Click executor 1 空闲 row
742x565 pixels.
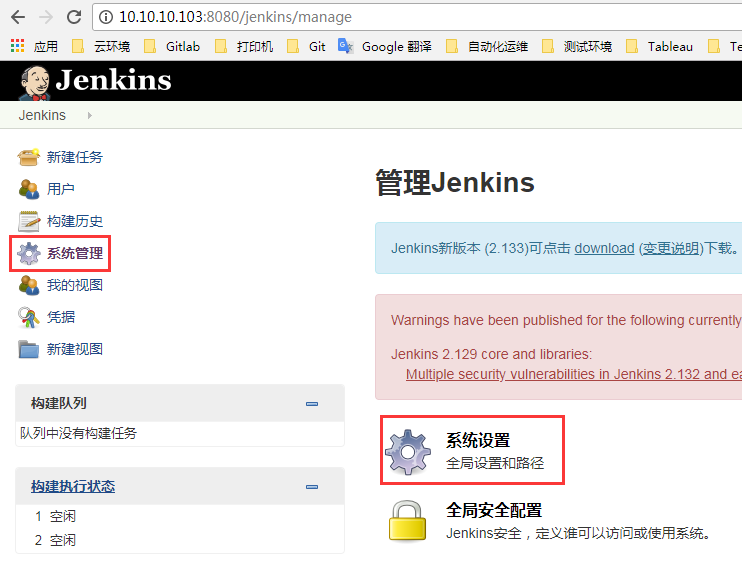click(180, 516)
